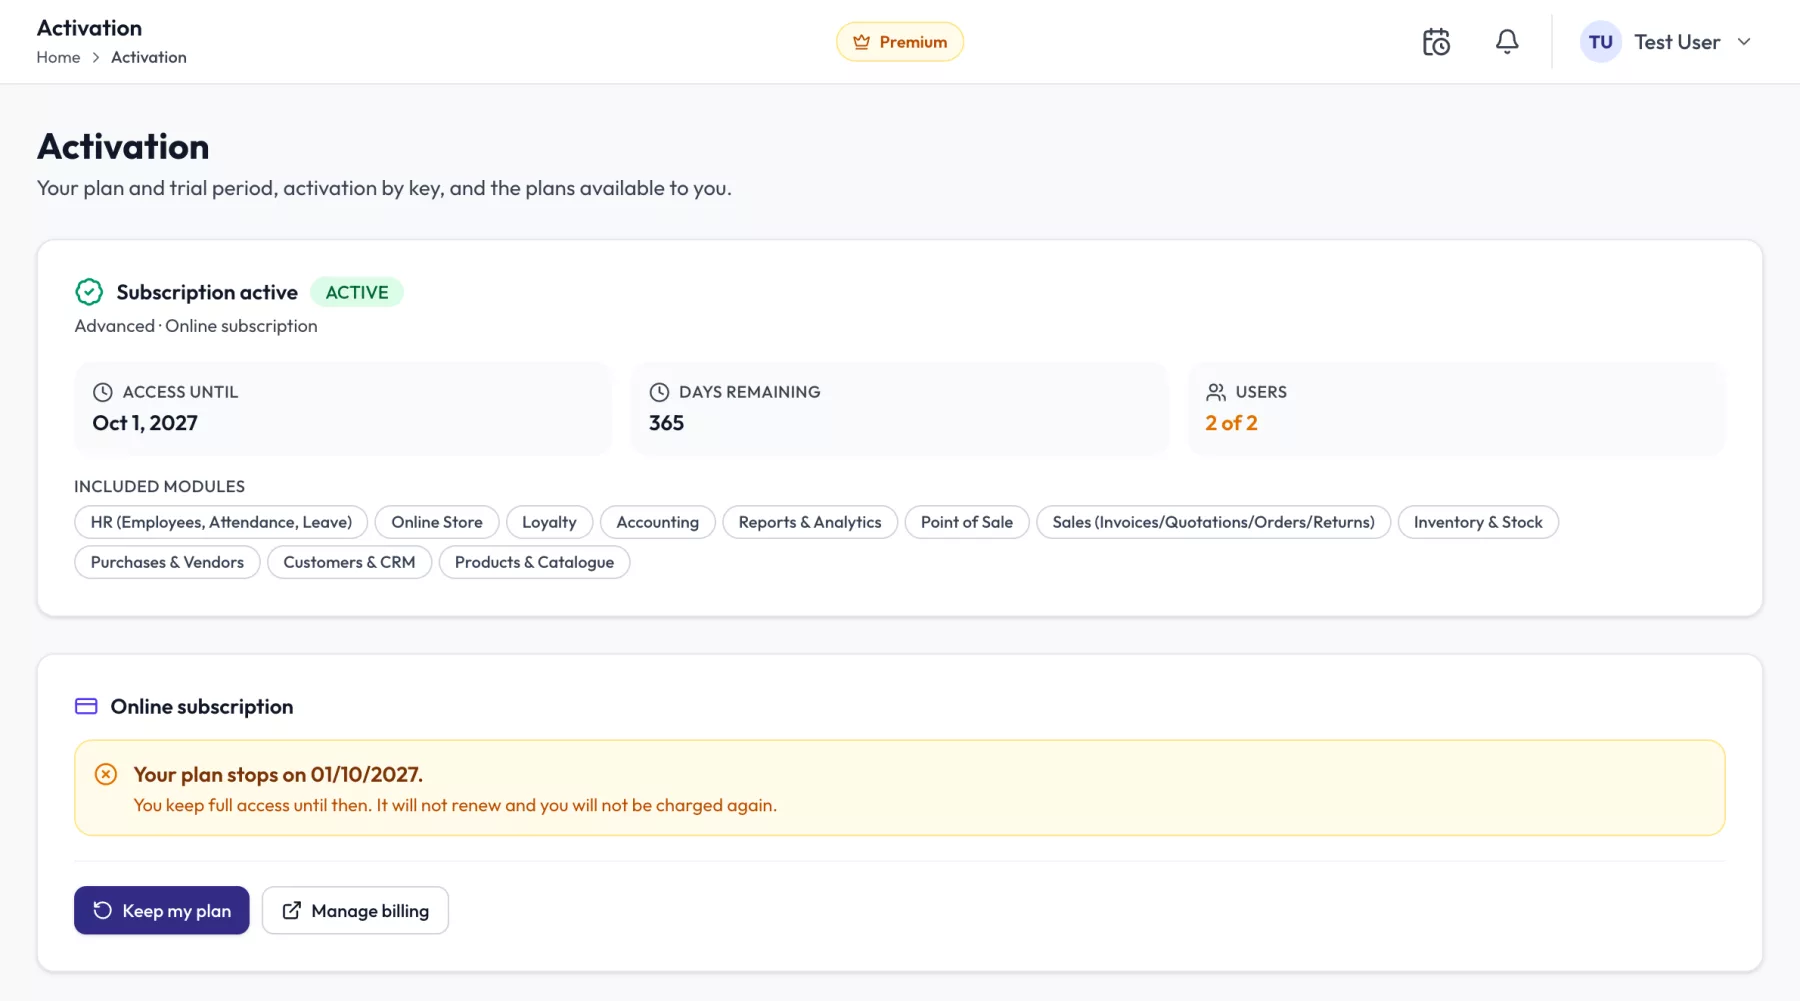
Task: Open Manage billing
Action: (x=355, y=910)
